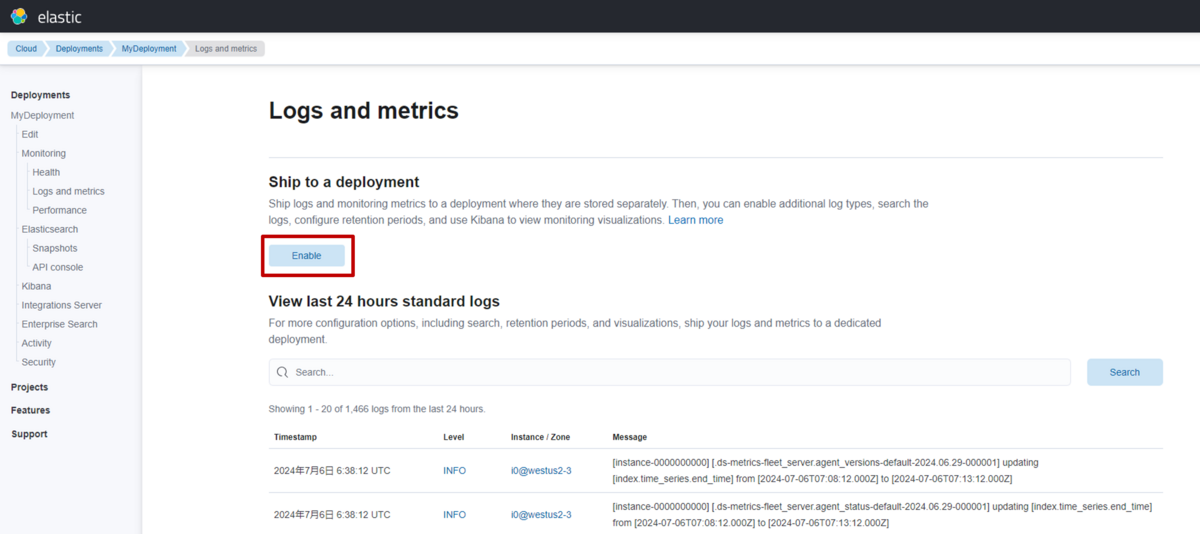Focus the log Search input field
Viewport: 1200px width, 534px height.
tap(670, 372)
